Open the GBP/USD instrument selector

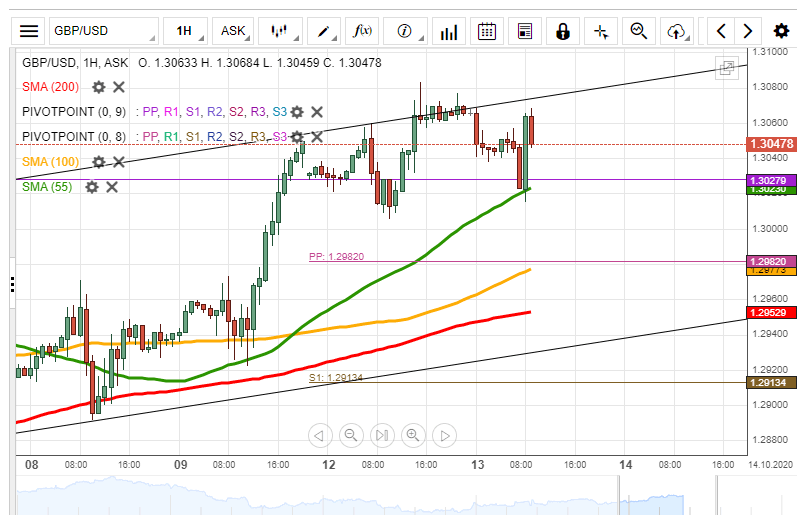(x=104, y=31)
